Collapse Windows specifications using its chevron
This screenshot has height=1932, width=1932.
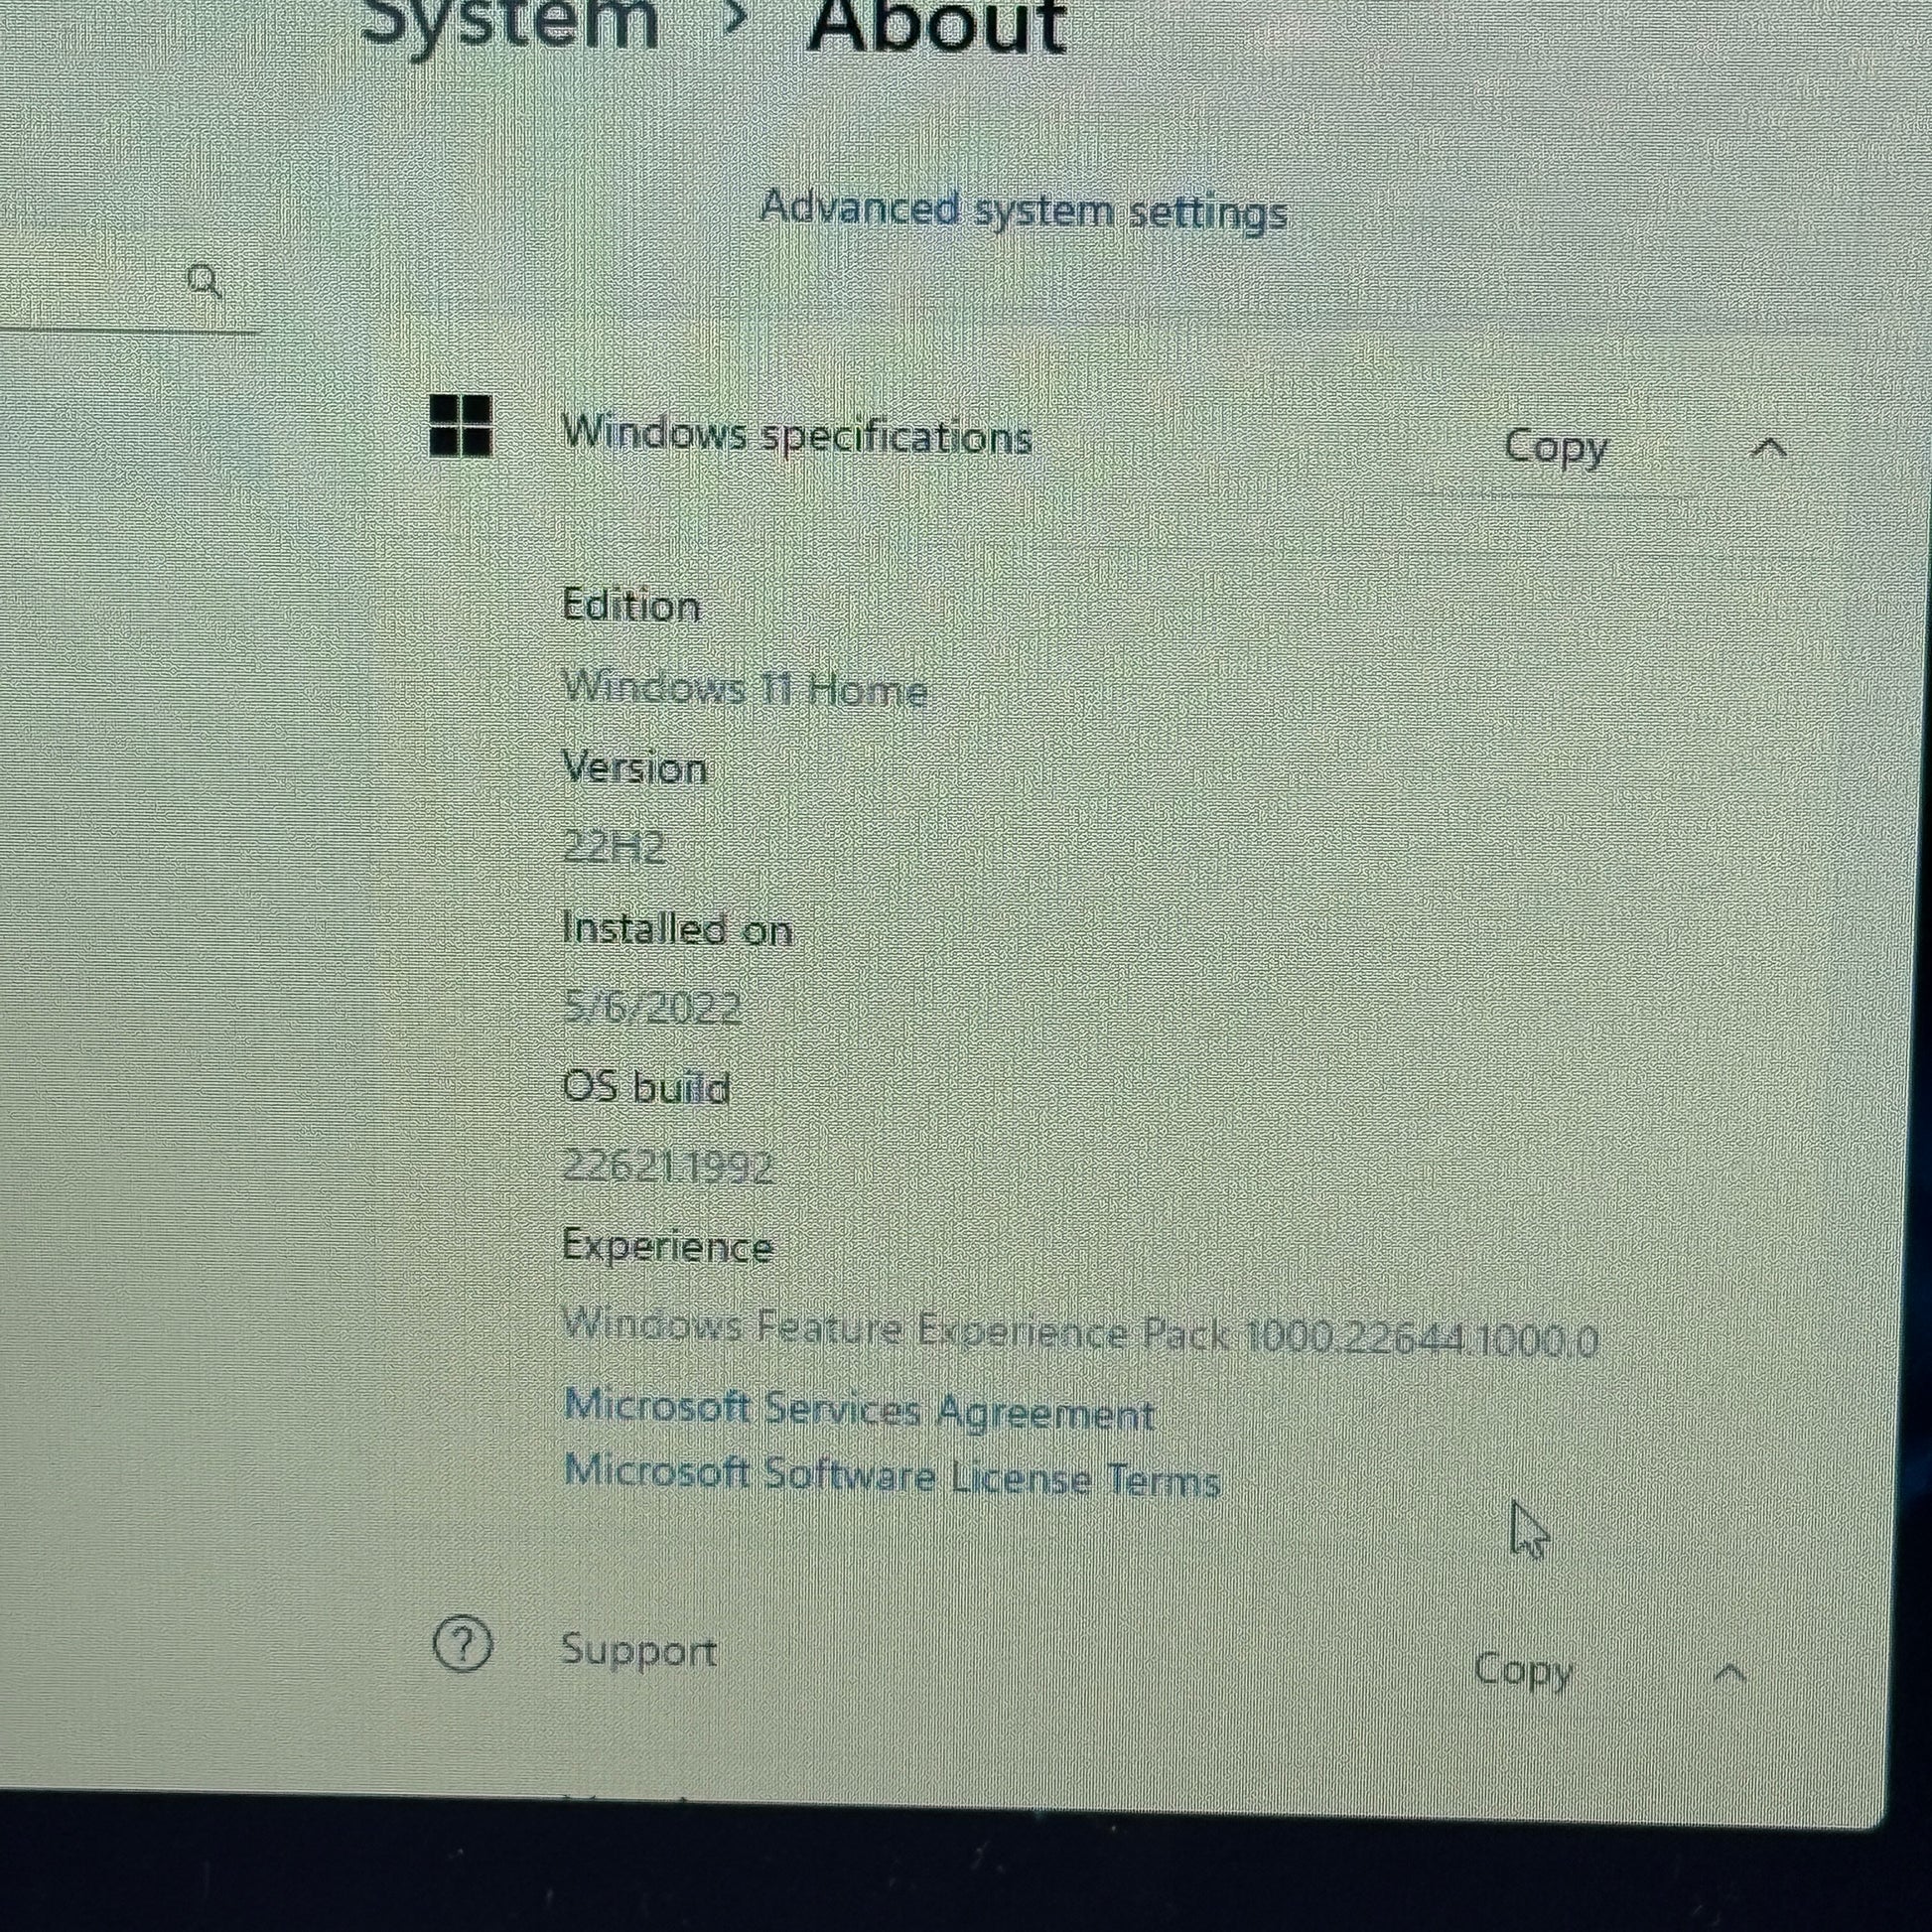[x=1769, y=448]
